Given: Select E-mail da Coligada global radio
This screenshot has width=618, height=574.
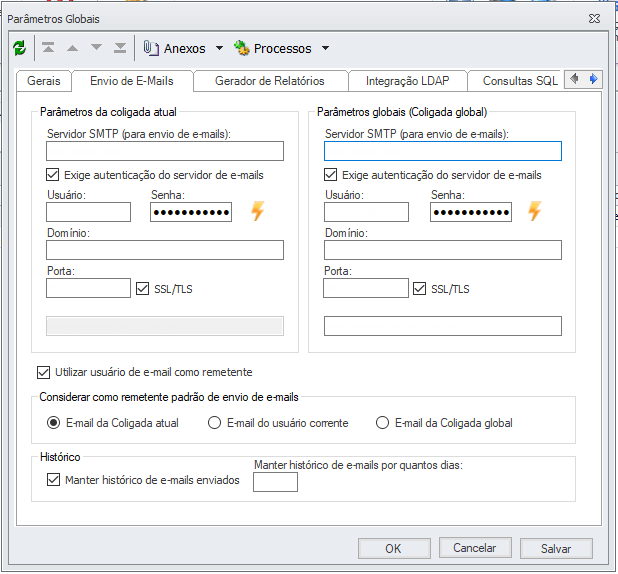Looking at the screenshot, I should [382, 423].
